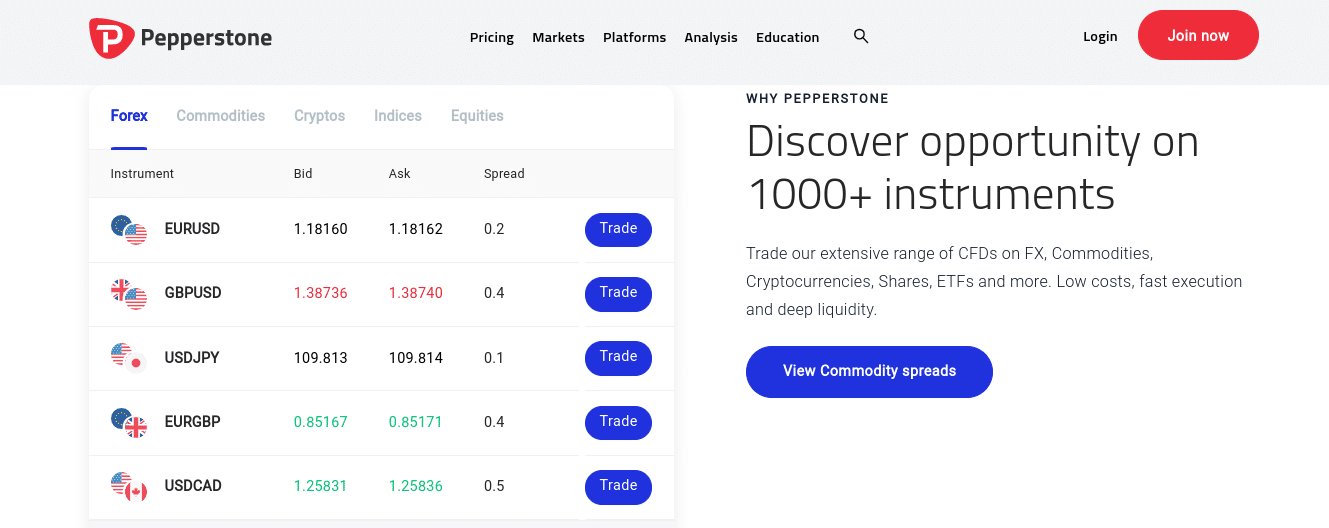Click EURUSD ask value 1.18162

(416, 229)
